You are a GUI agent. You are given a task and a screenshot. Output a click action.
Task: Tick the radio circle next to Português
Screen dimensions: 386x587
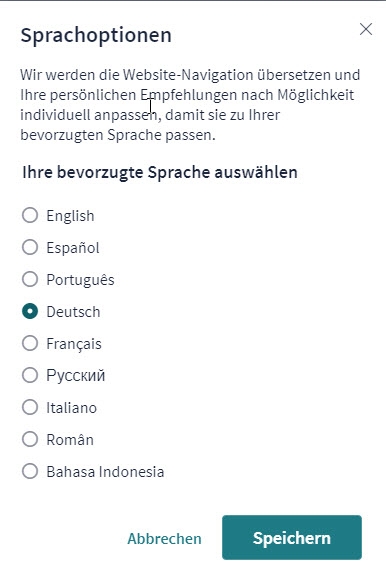click(30, 279)
